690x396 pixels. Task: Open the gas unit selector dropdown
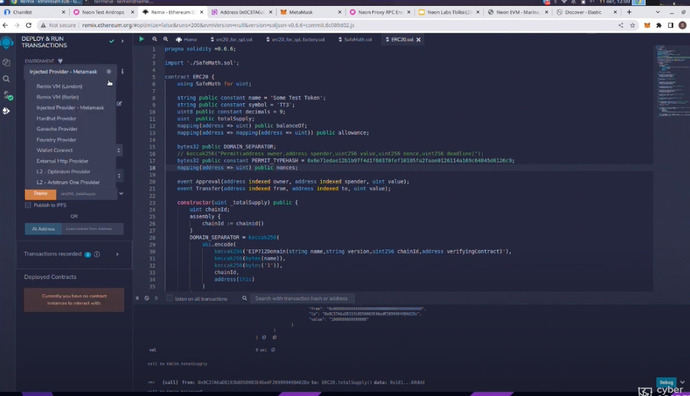(x=118, y=150)
